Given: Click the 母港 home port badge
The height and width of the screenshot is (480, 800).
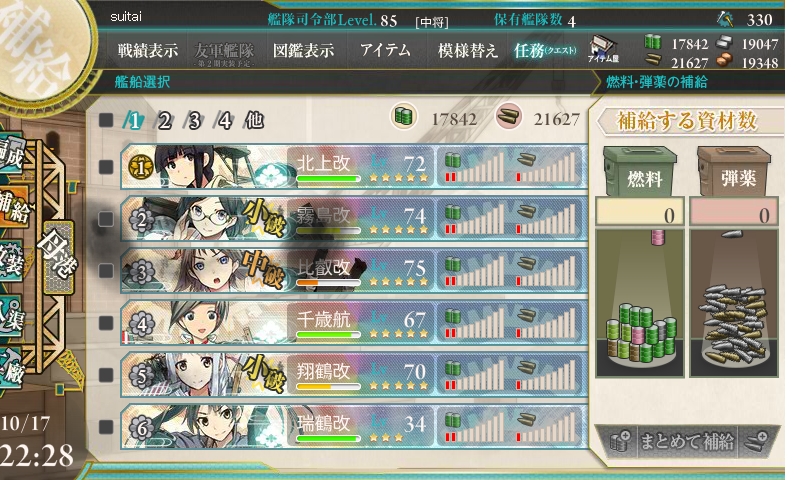Looking at the screenshot, I should click(x=59, y=258).
